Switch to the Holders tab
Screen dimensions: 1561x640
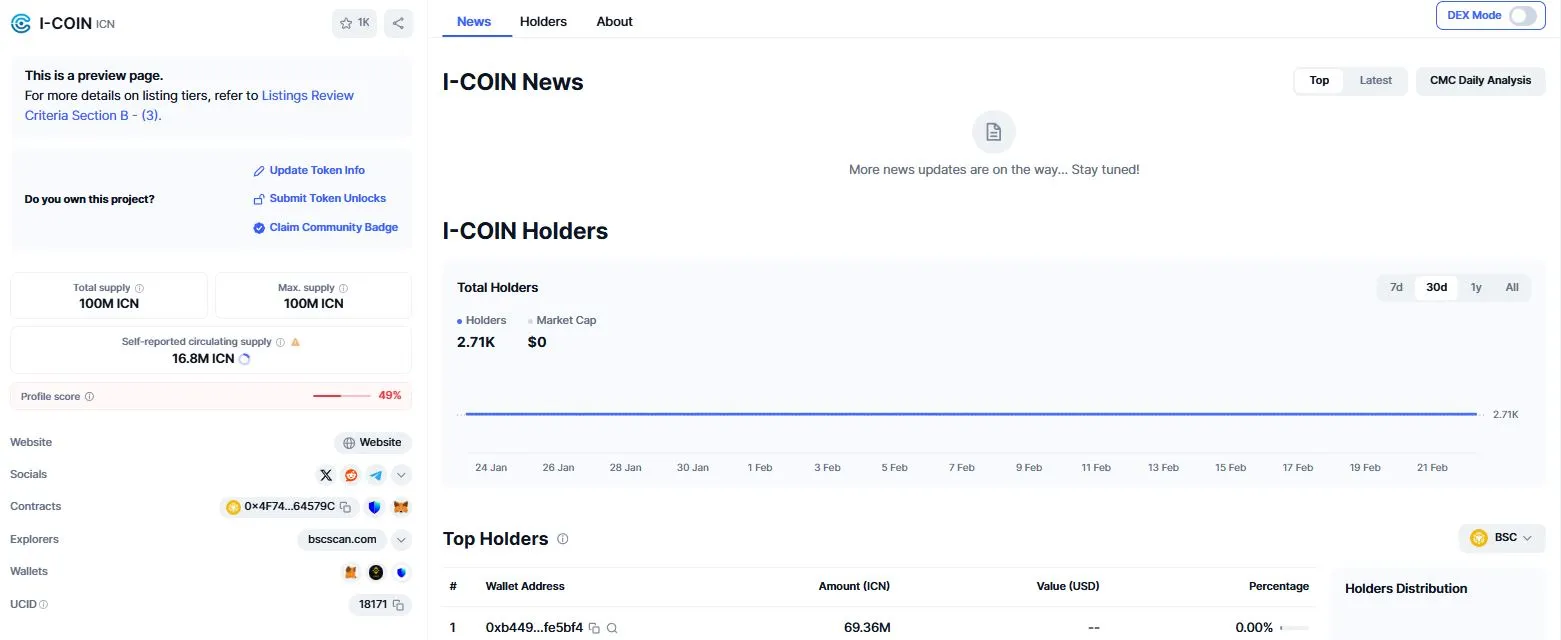[x=543, y=21]
